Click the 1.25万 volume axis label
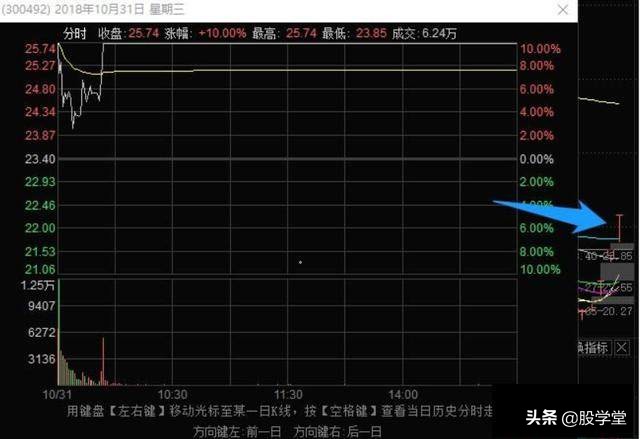640x439 pixels. coord(38,285)
